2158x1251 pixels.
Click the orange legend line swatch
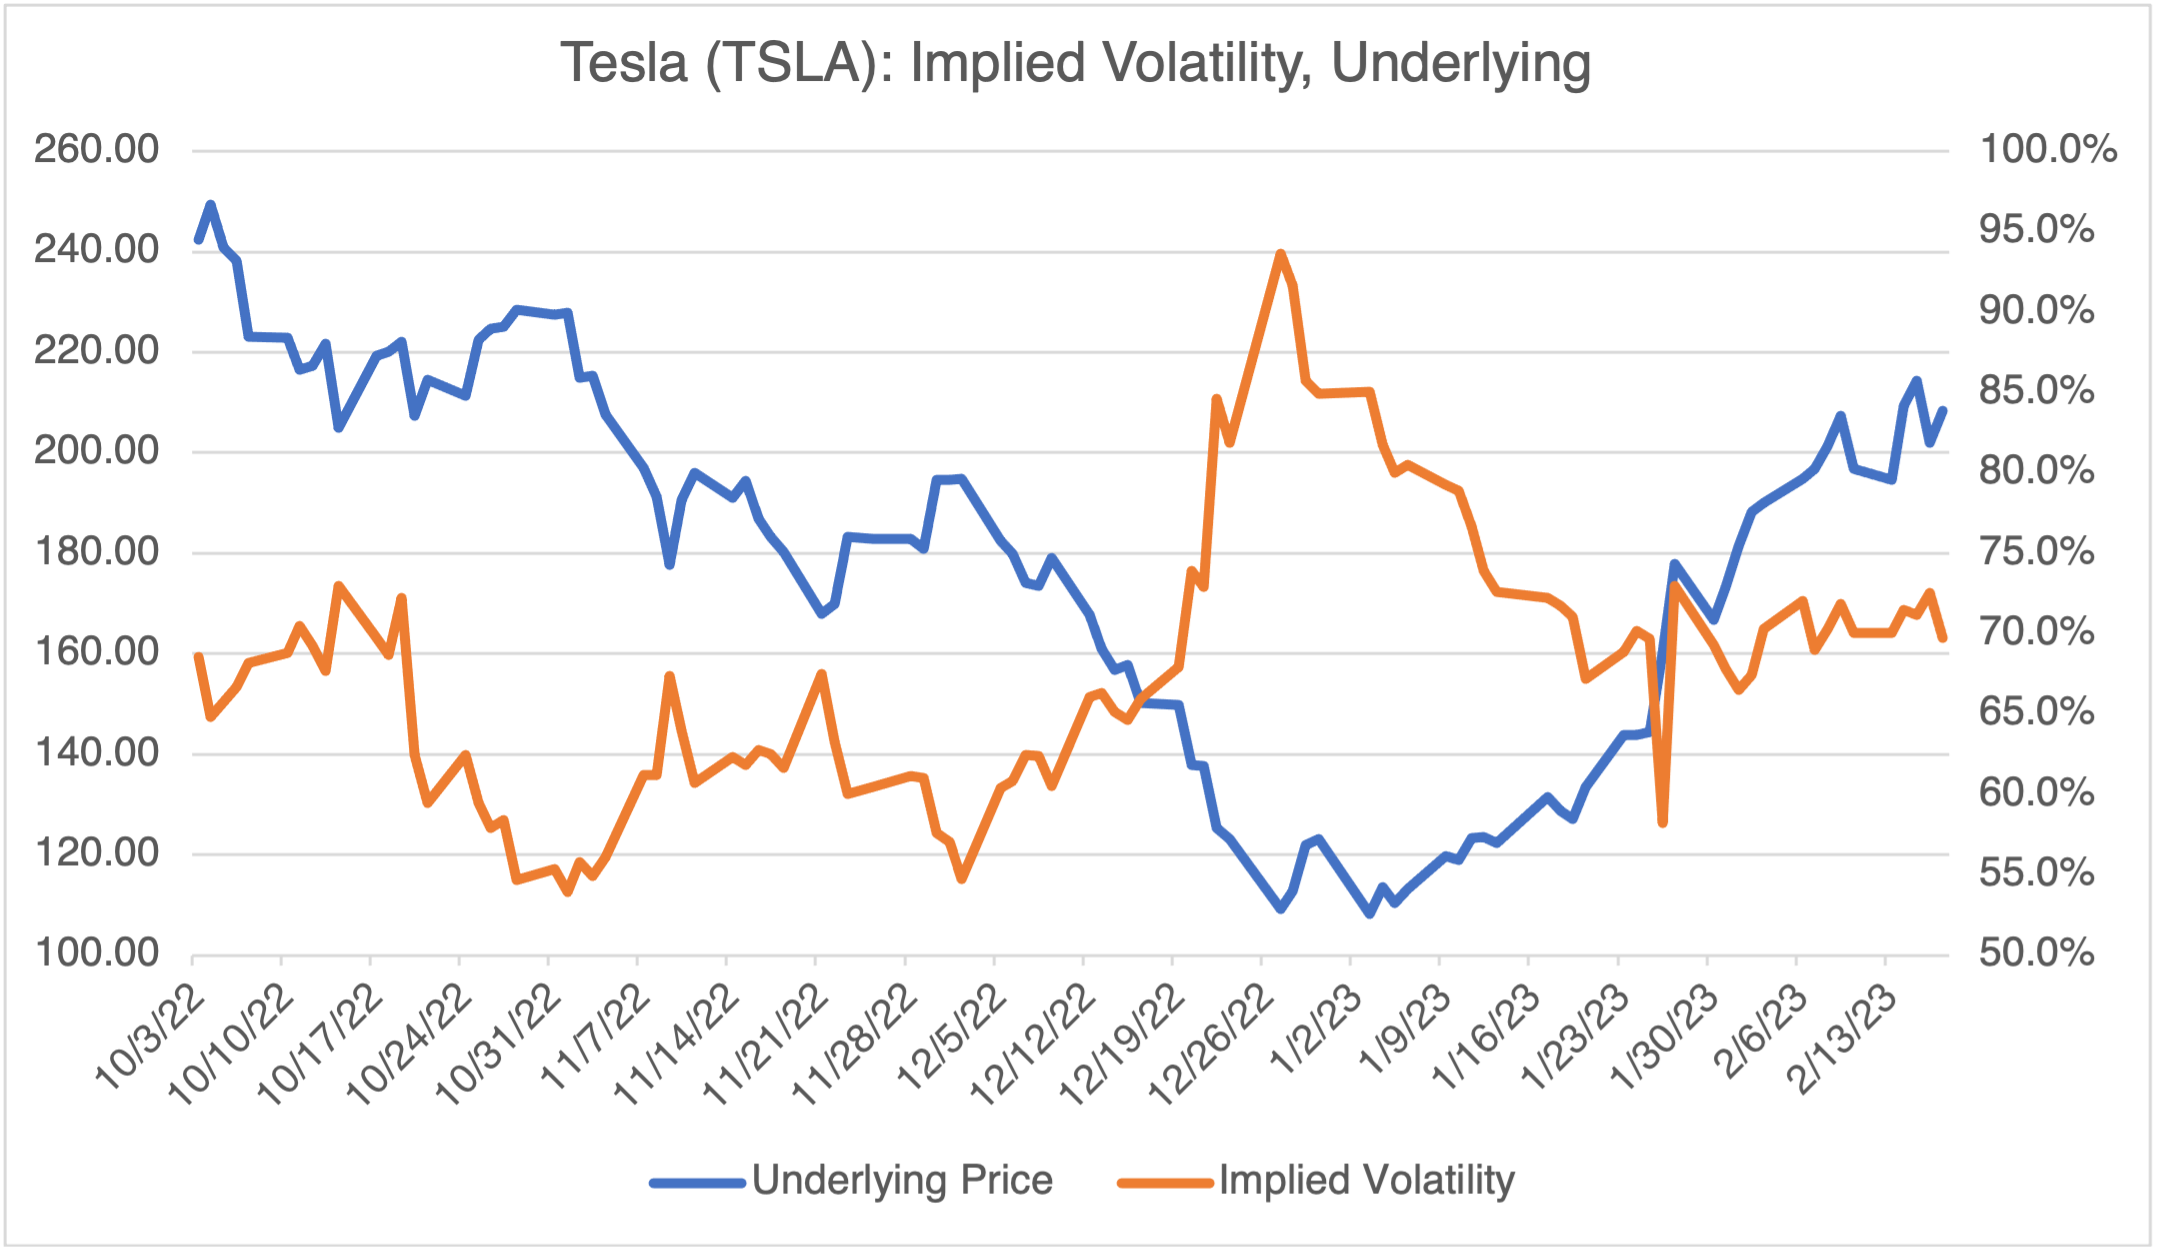(1165, 1183)
